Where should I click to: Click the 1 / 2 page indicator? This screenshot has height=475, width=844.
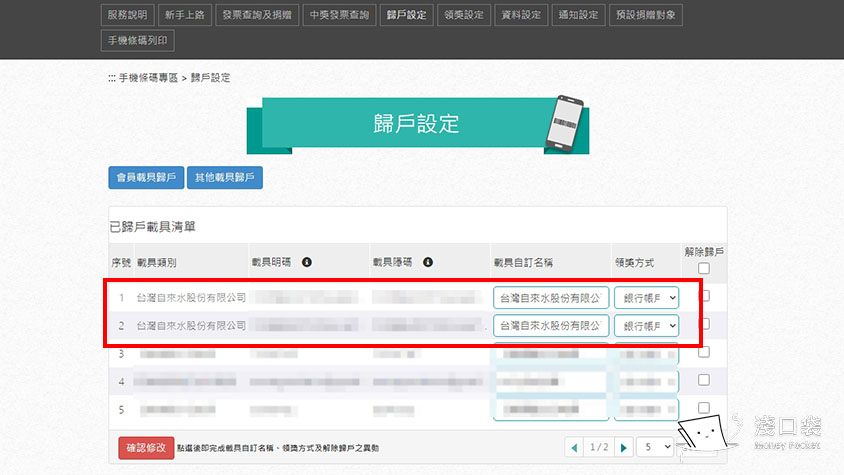coord(599,447)
